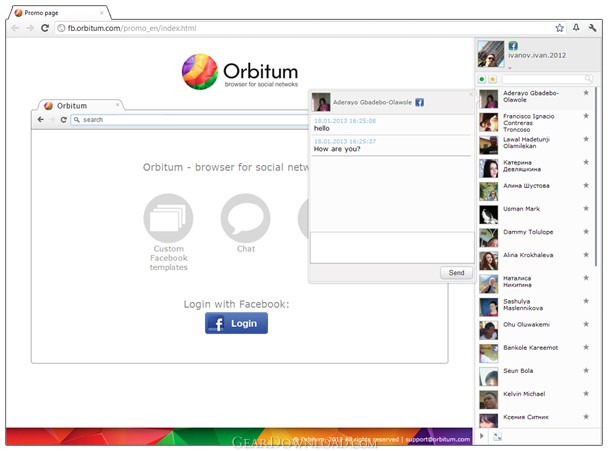
Task: Click the Facebook icon in chat header
Action: [419, 102]
